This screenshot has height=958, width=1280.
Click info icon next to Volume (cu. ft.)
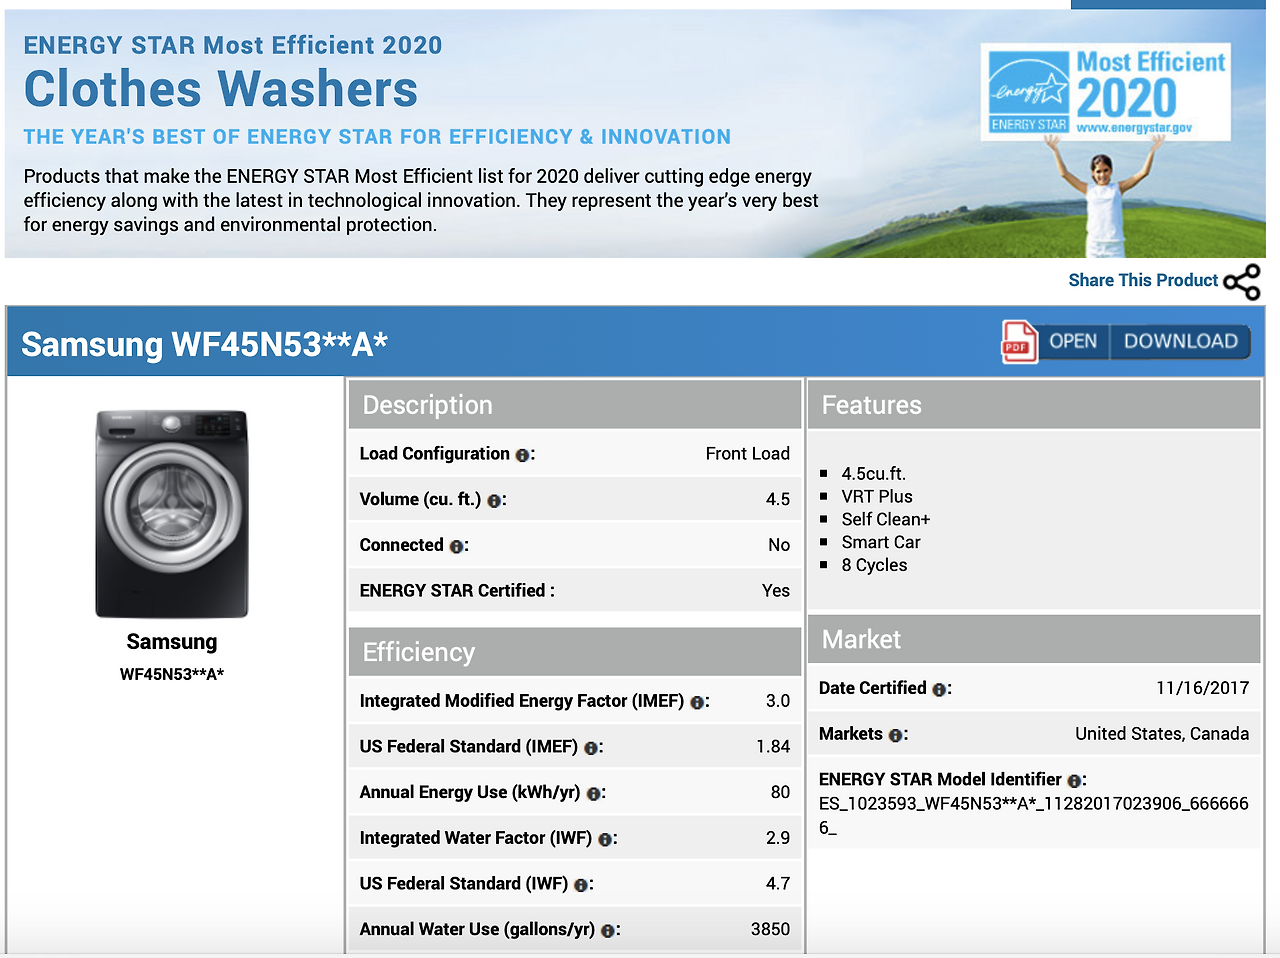494,501
